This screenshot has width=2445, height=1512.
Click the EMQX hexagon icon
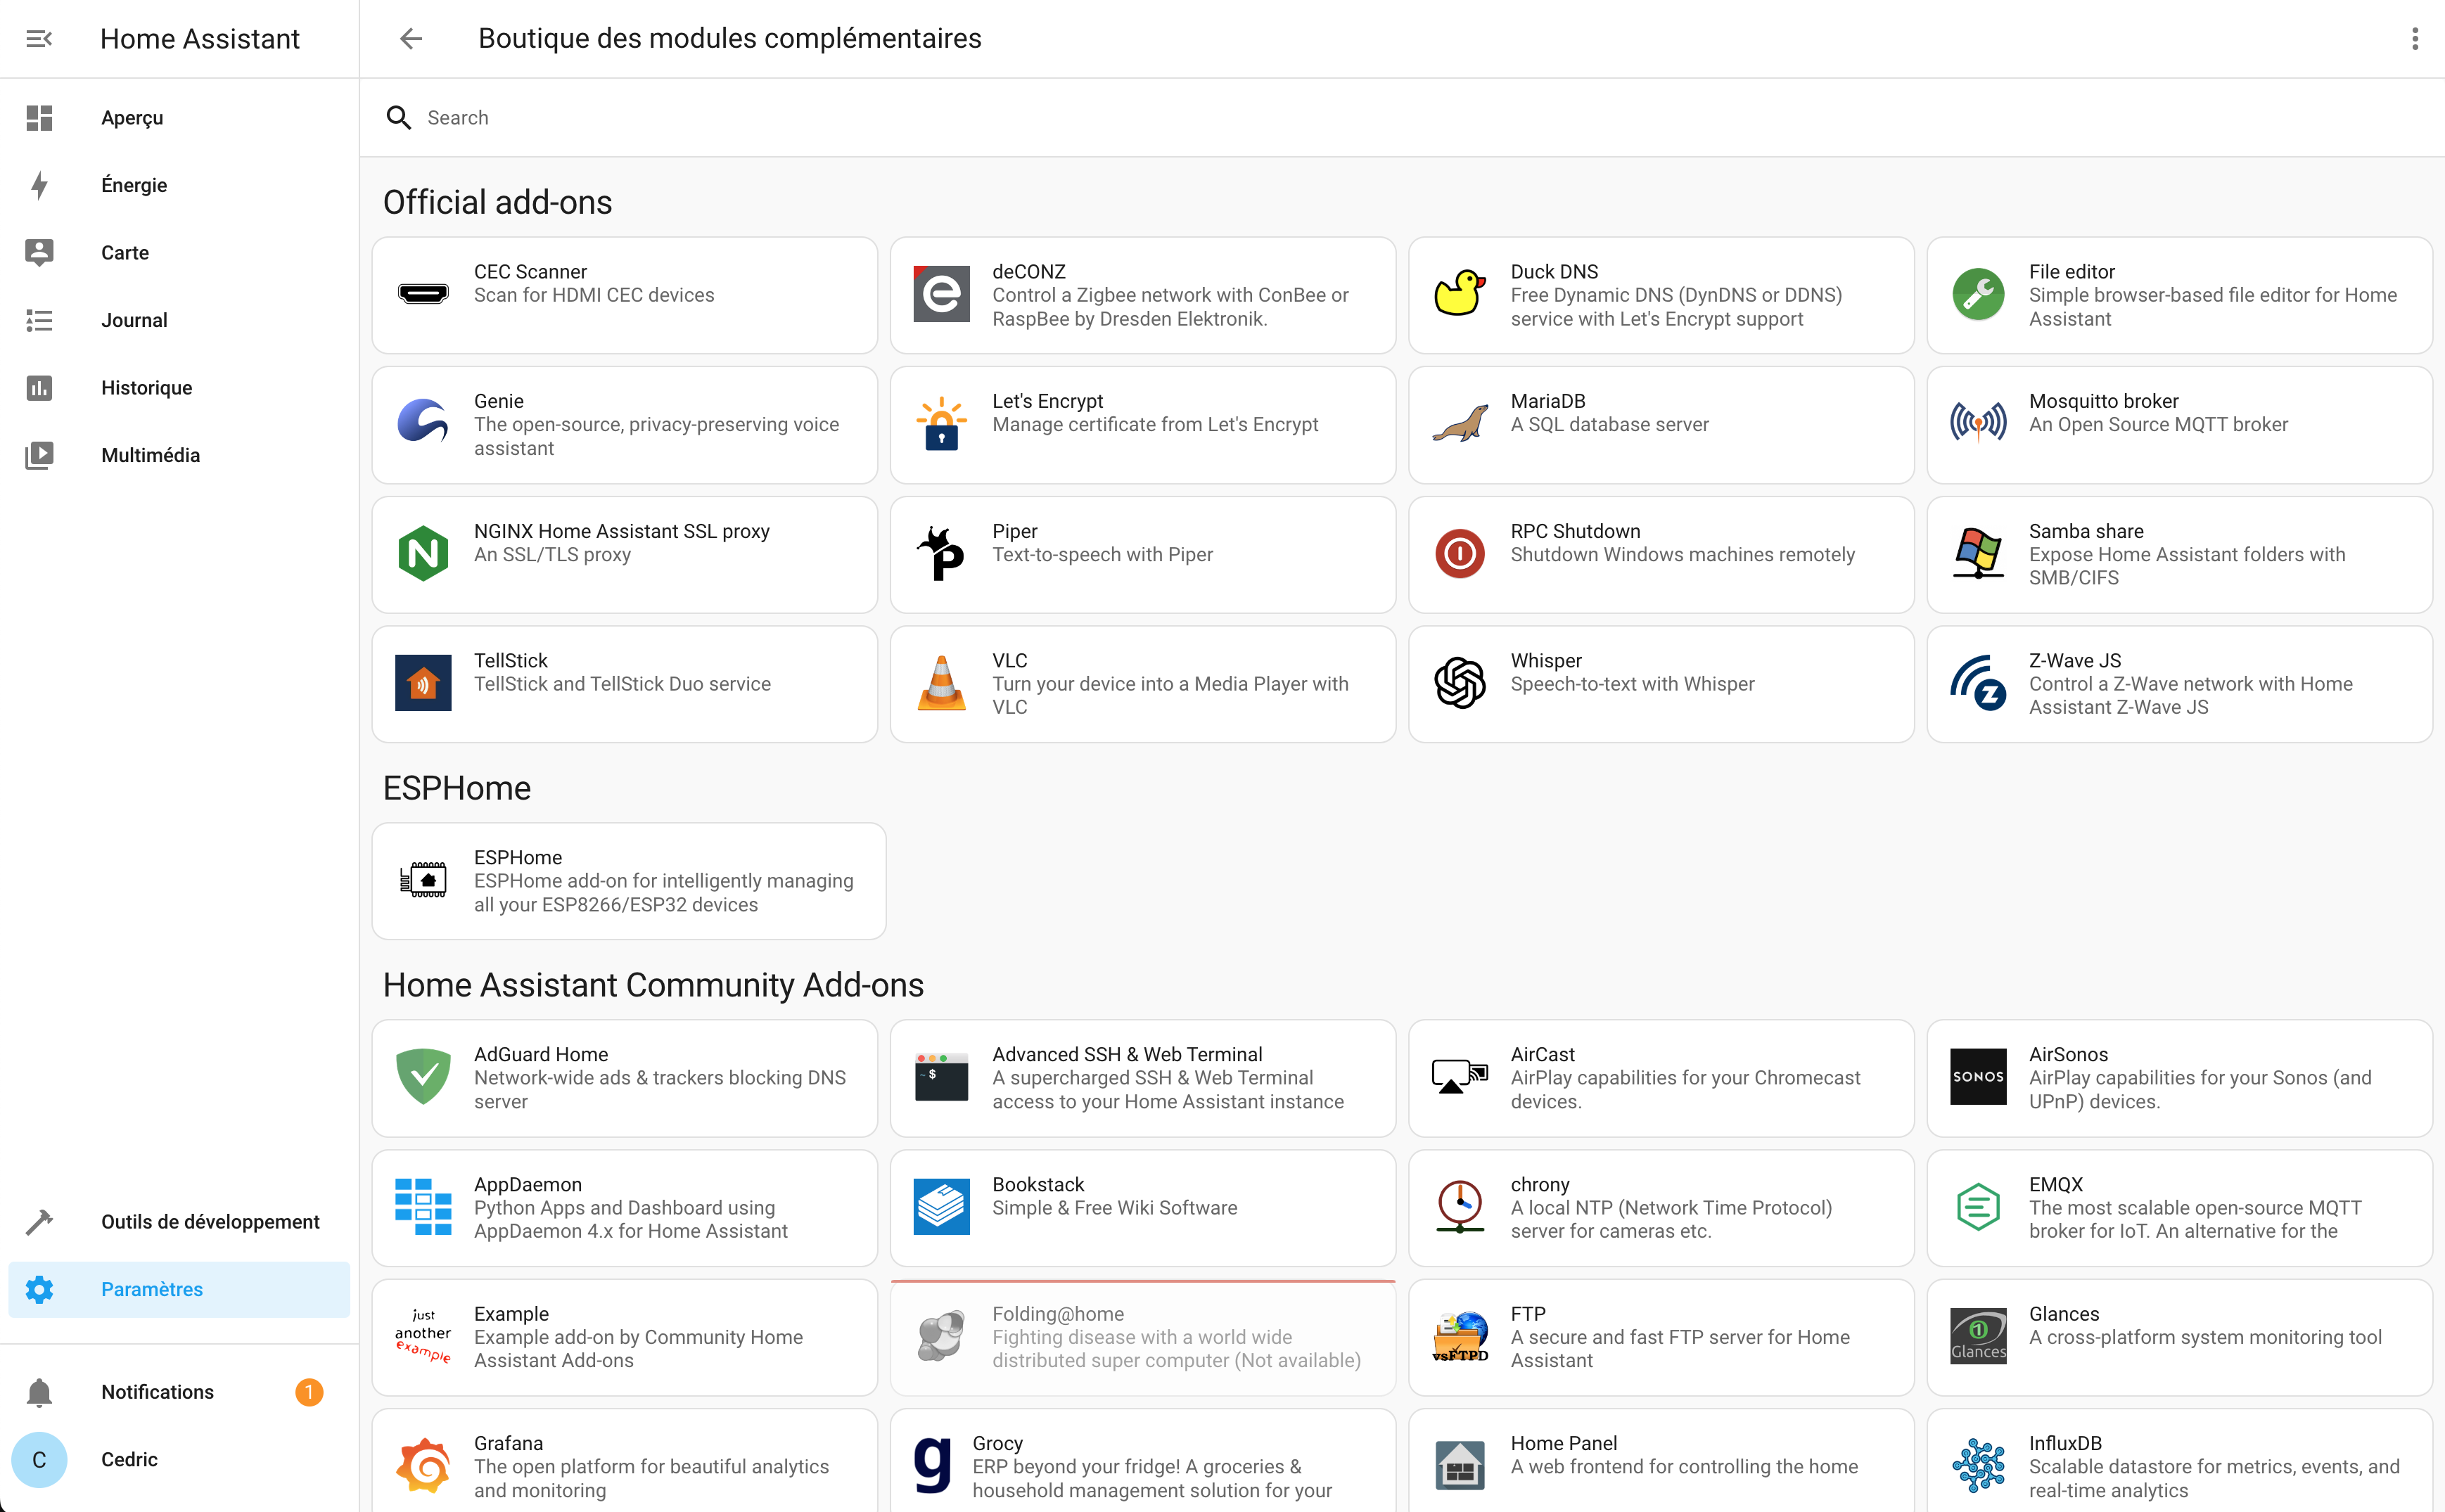[1977, 1207]
